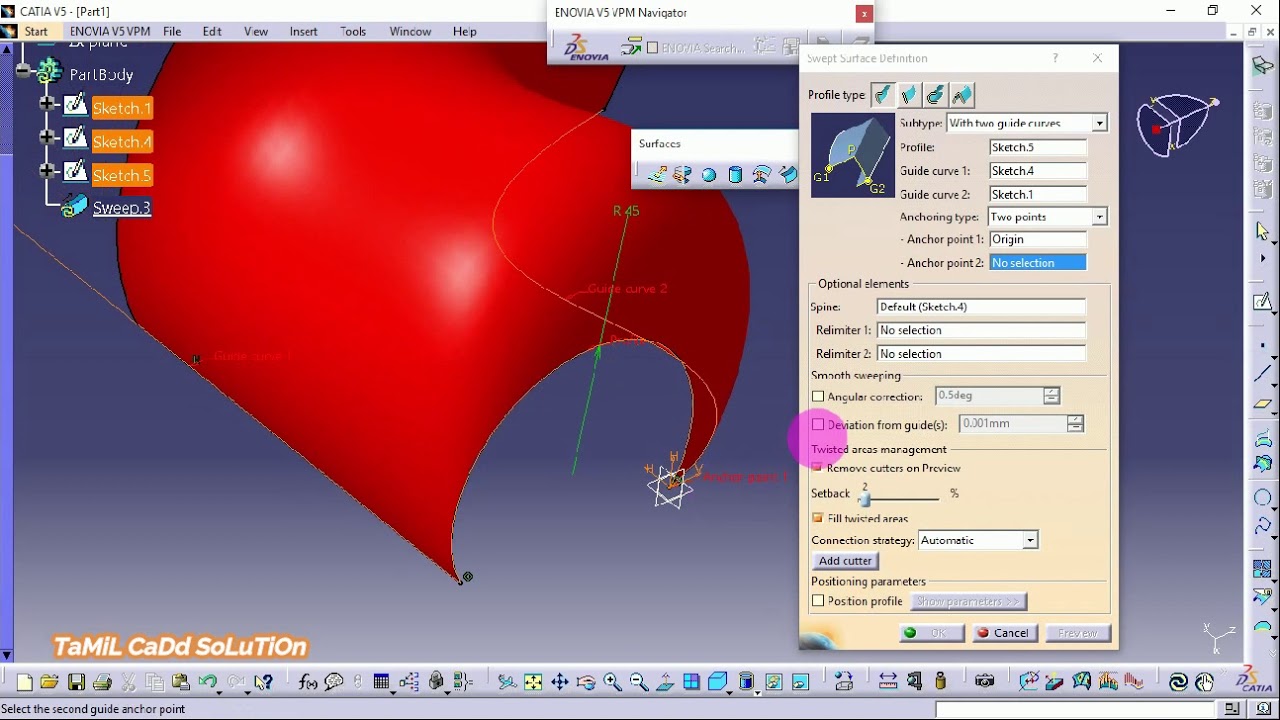Enable Deviation from guide(s) checkbox

click(x=818, y=425)
